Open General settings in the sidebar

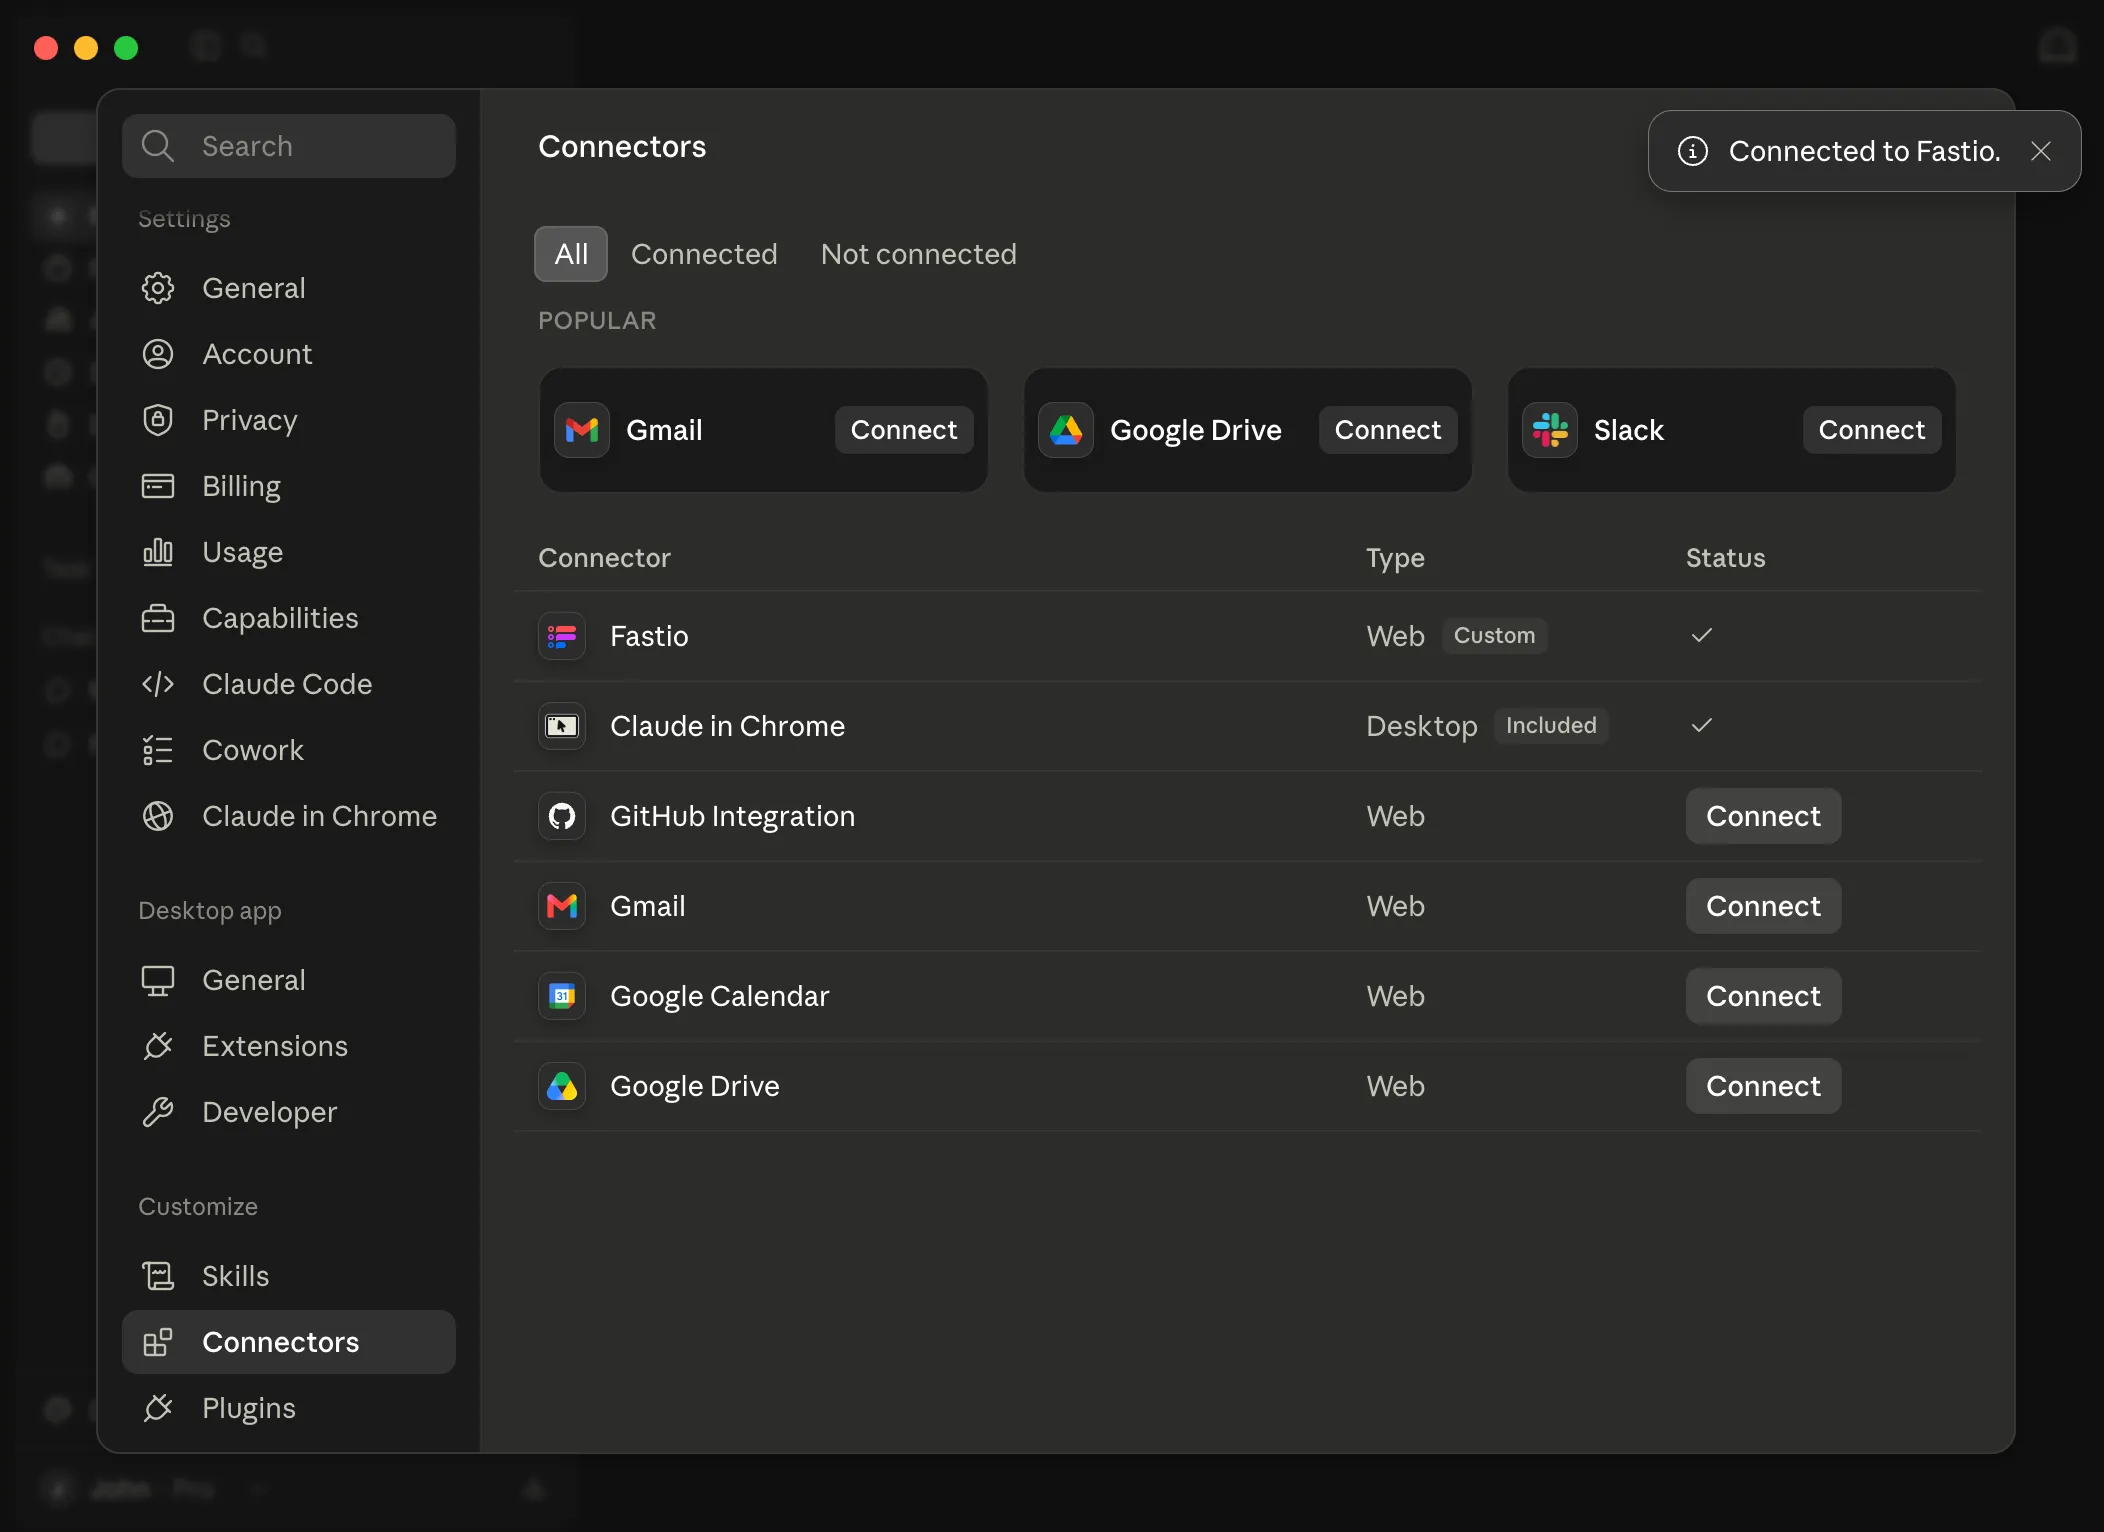coord(288,288)
